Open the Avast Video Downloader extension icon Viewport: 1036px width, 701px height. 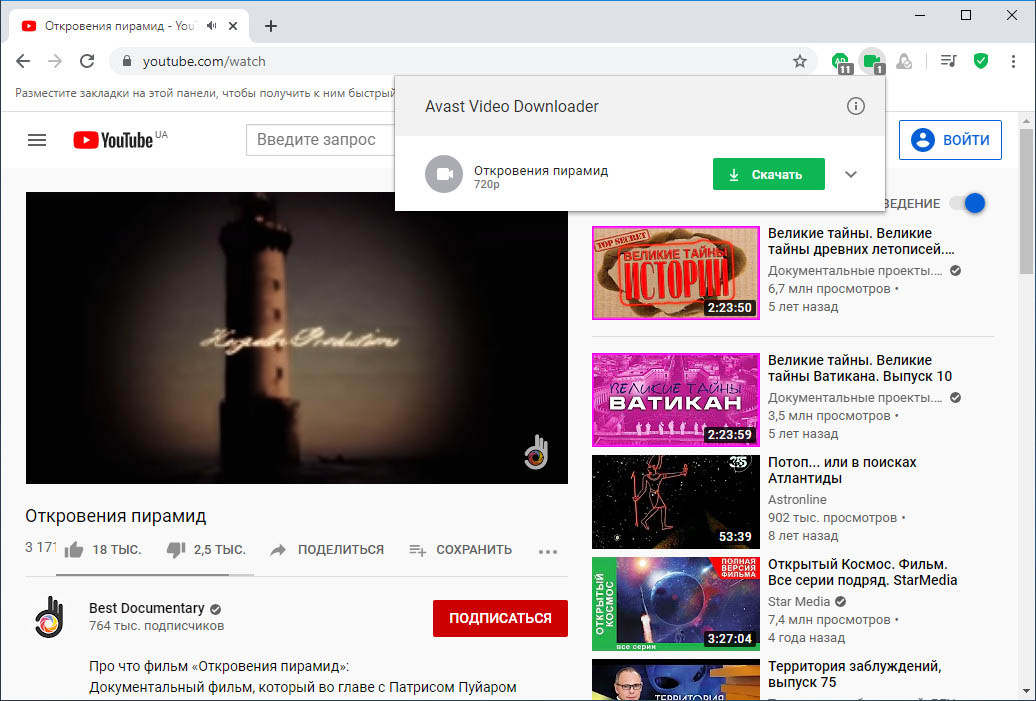pos(873,61)
